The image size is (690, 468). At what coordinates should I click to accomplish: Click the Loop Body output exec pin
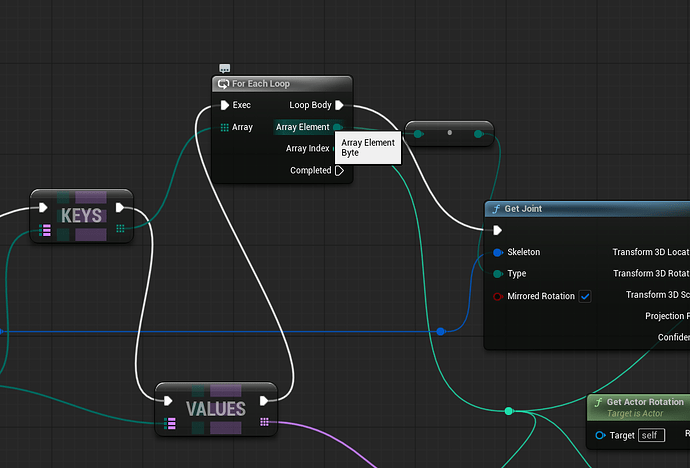[339, 105]
